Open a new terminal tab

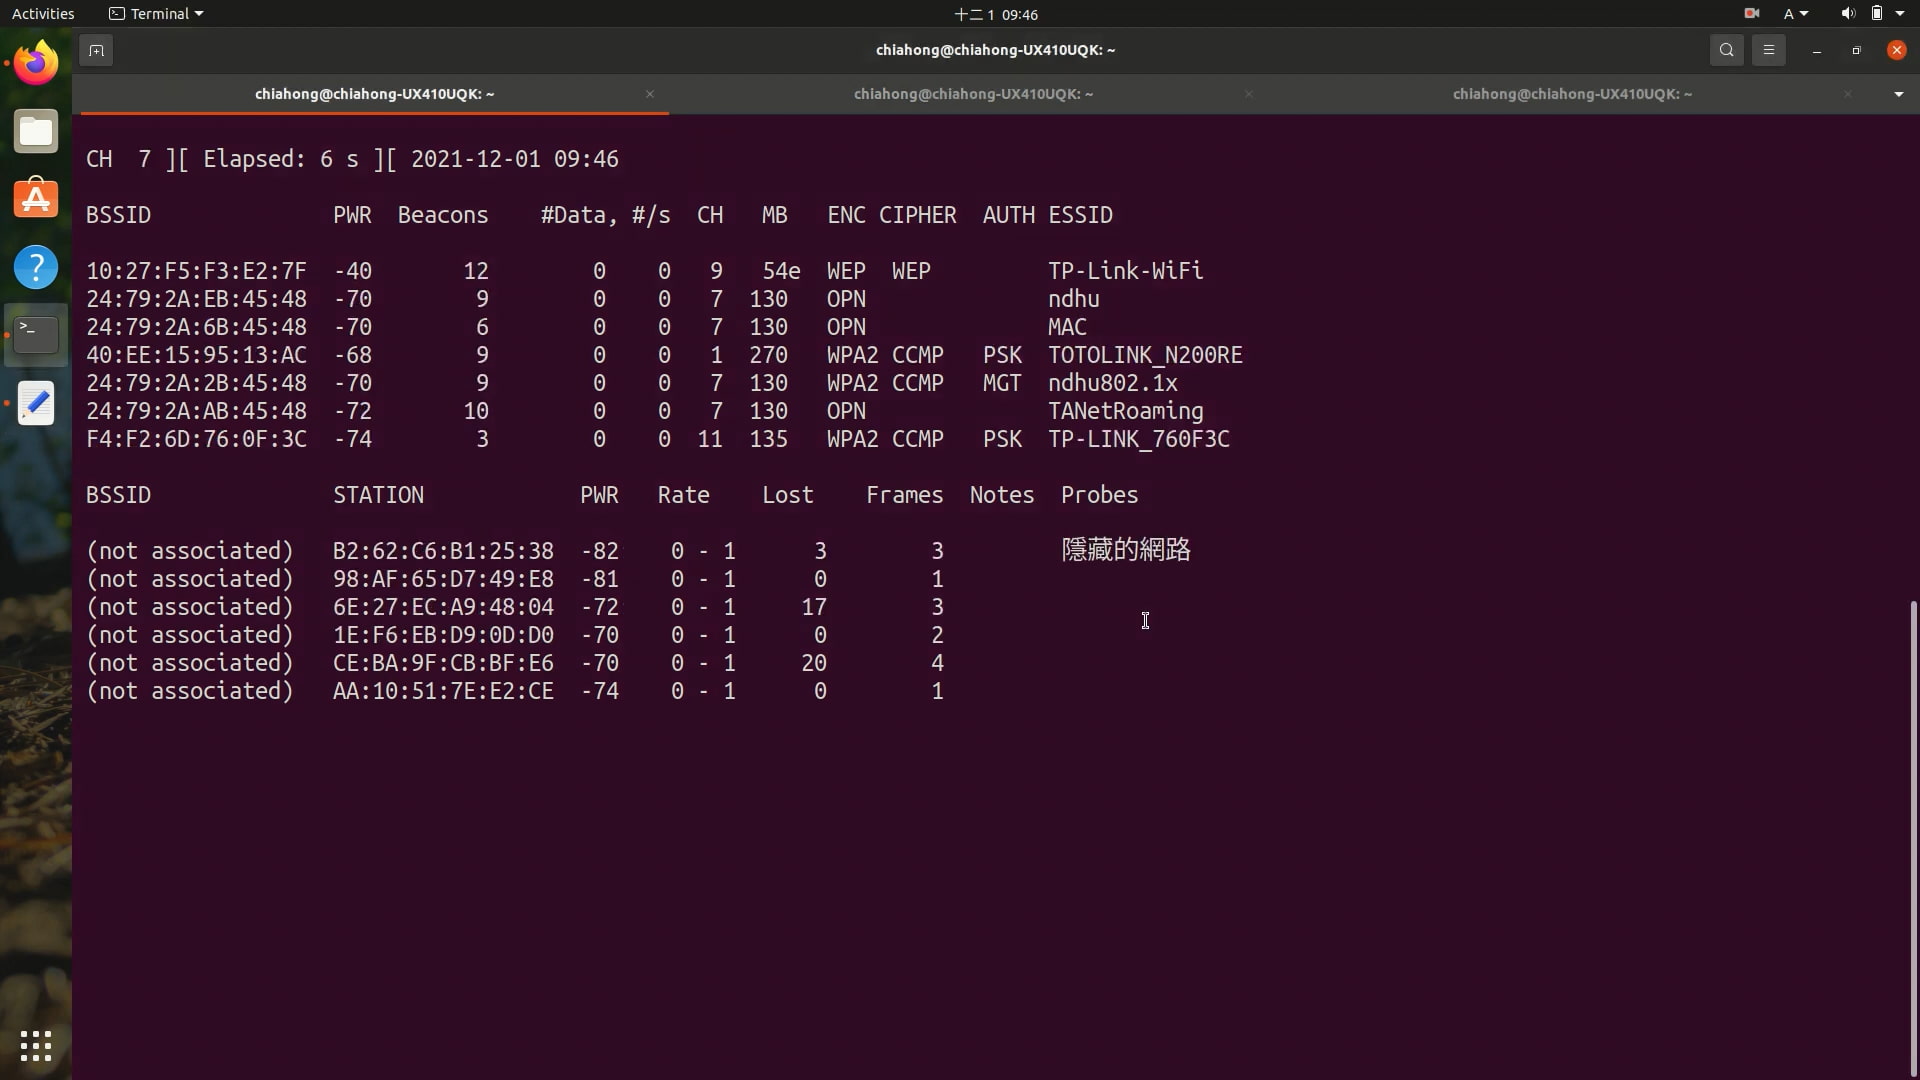point(96,50)
